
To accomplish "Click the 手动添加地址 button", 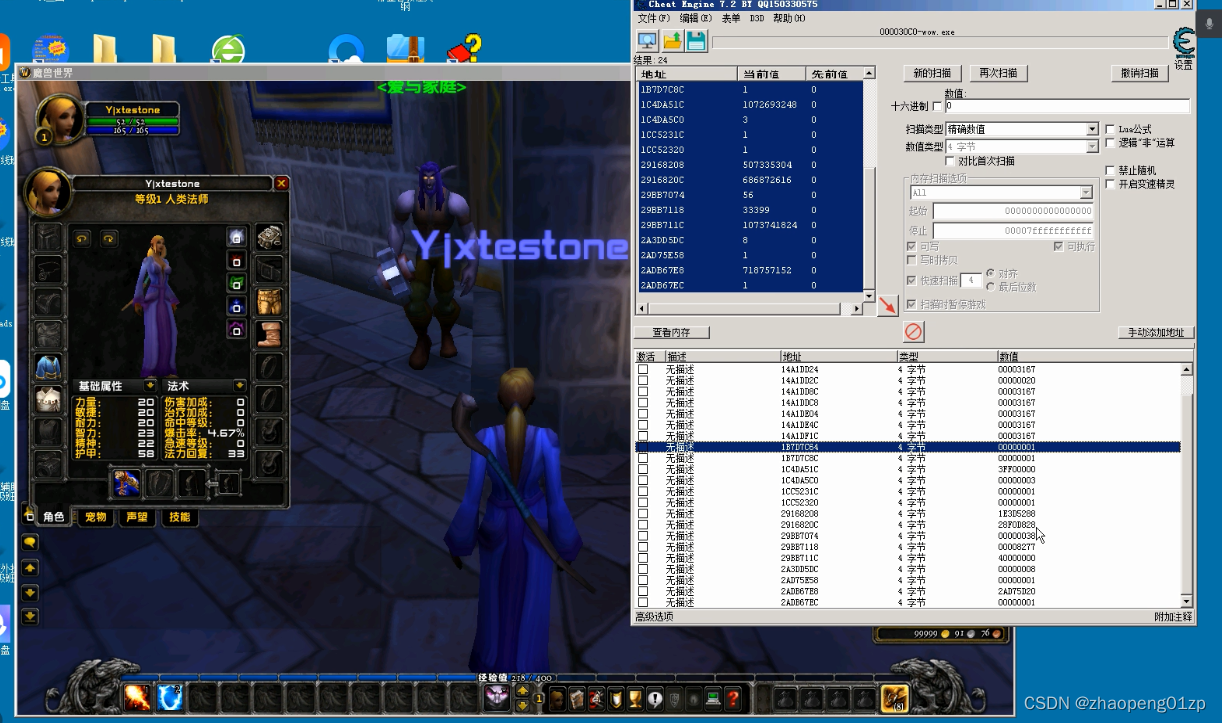I will 1155,332.
